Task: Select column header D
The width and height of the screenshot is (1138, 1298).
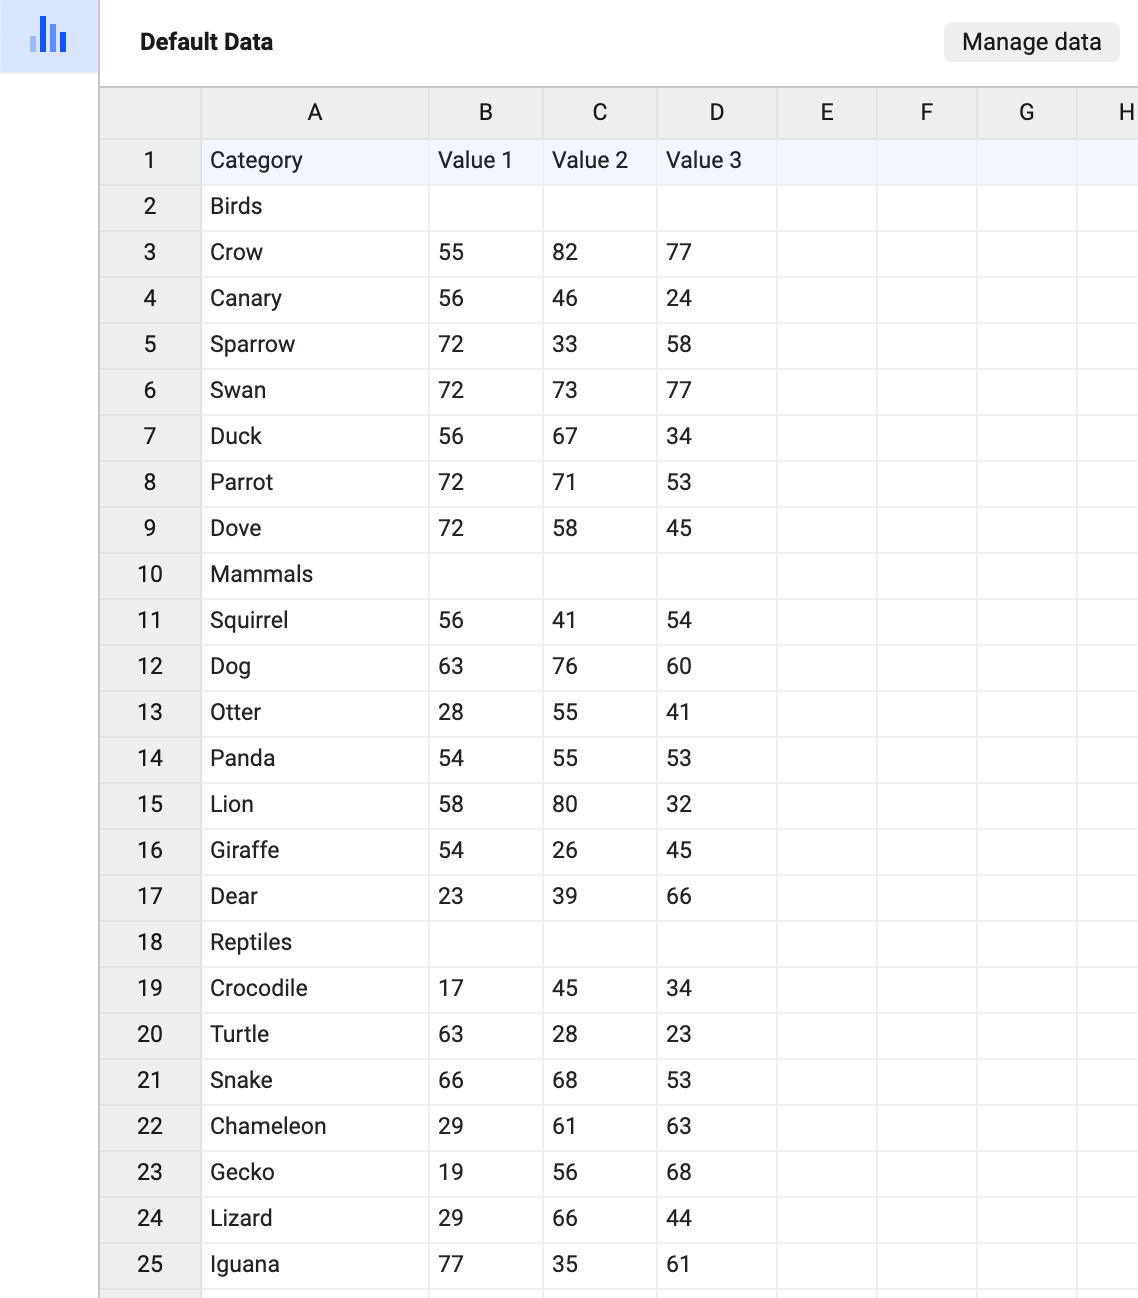Action: tap(716, 112)
